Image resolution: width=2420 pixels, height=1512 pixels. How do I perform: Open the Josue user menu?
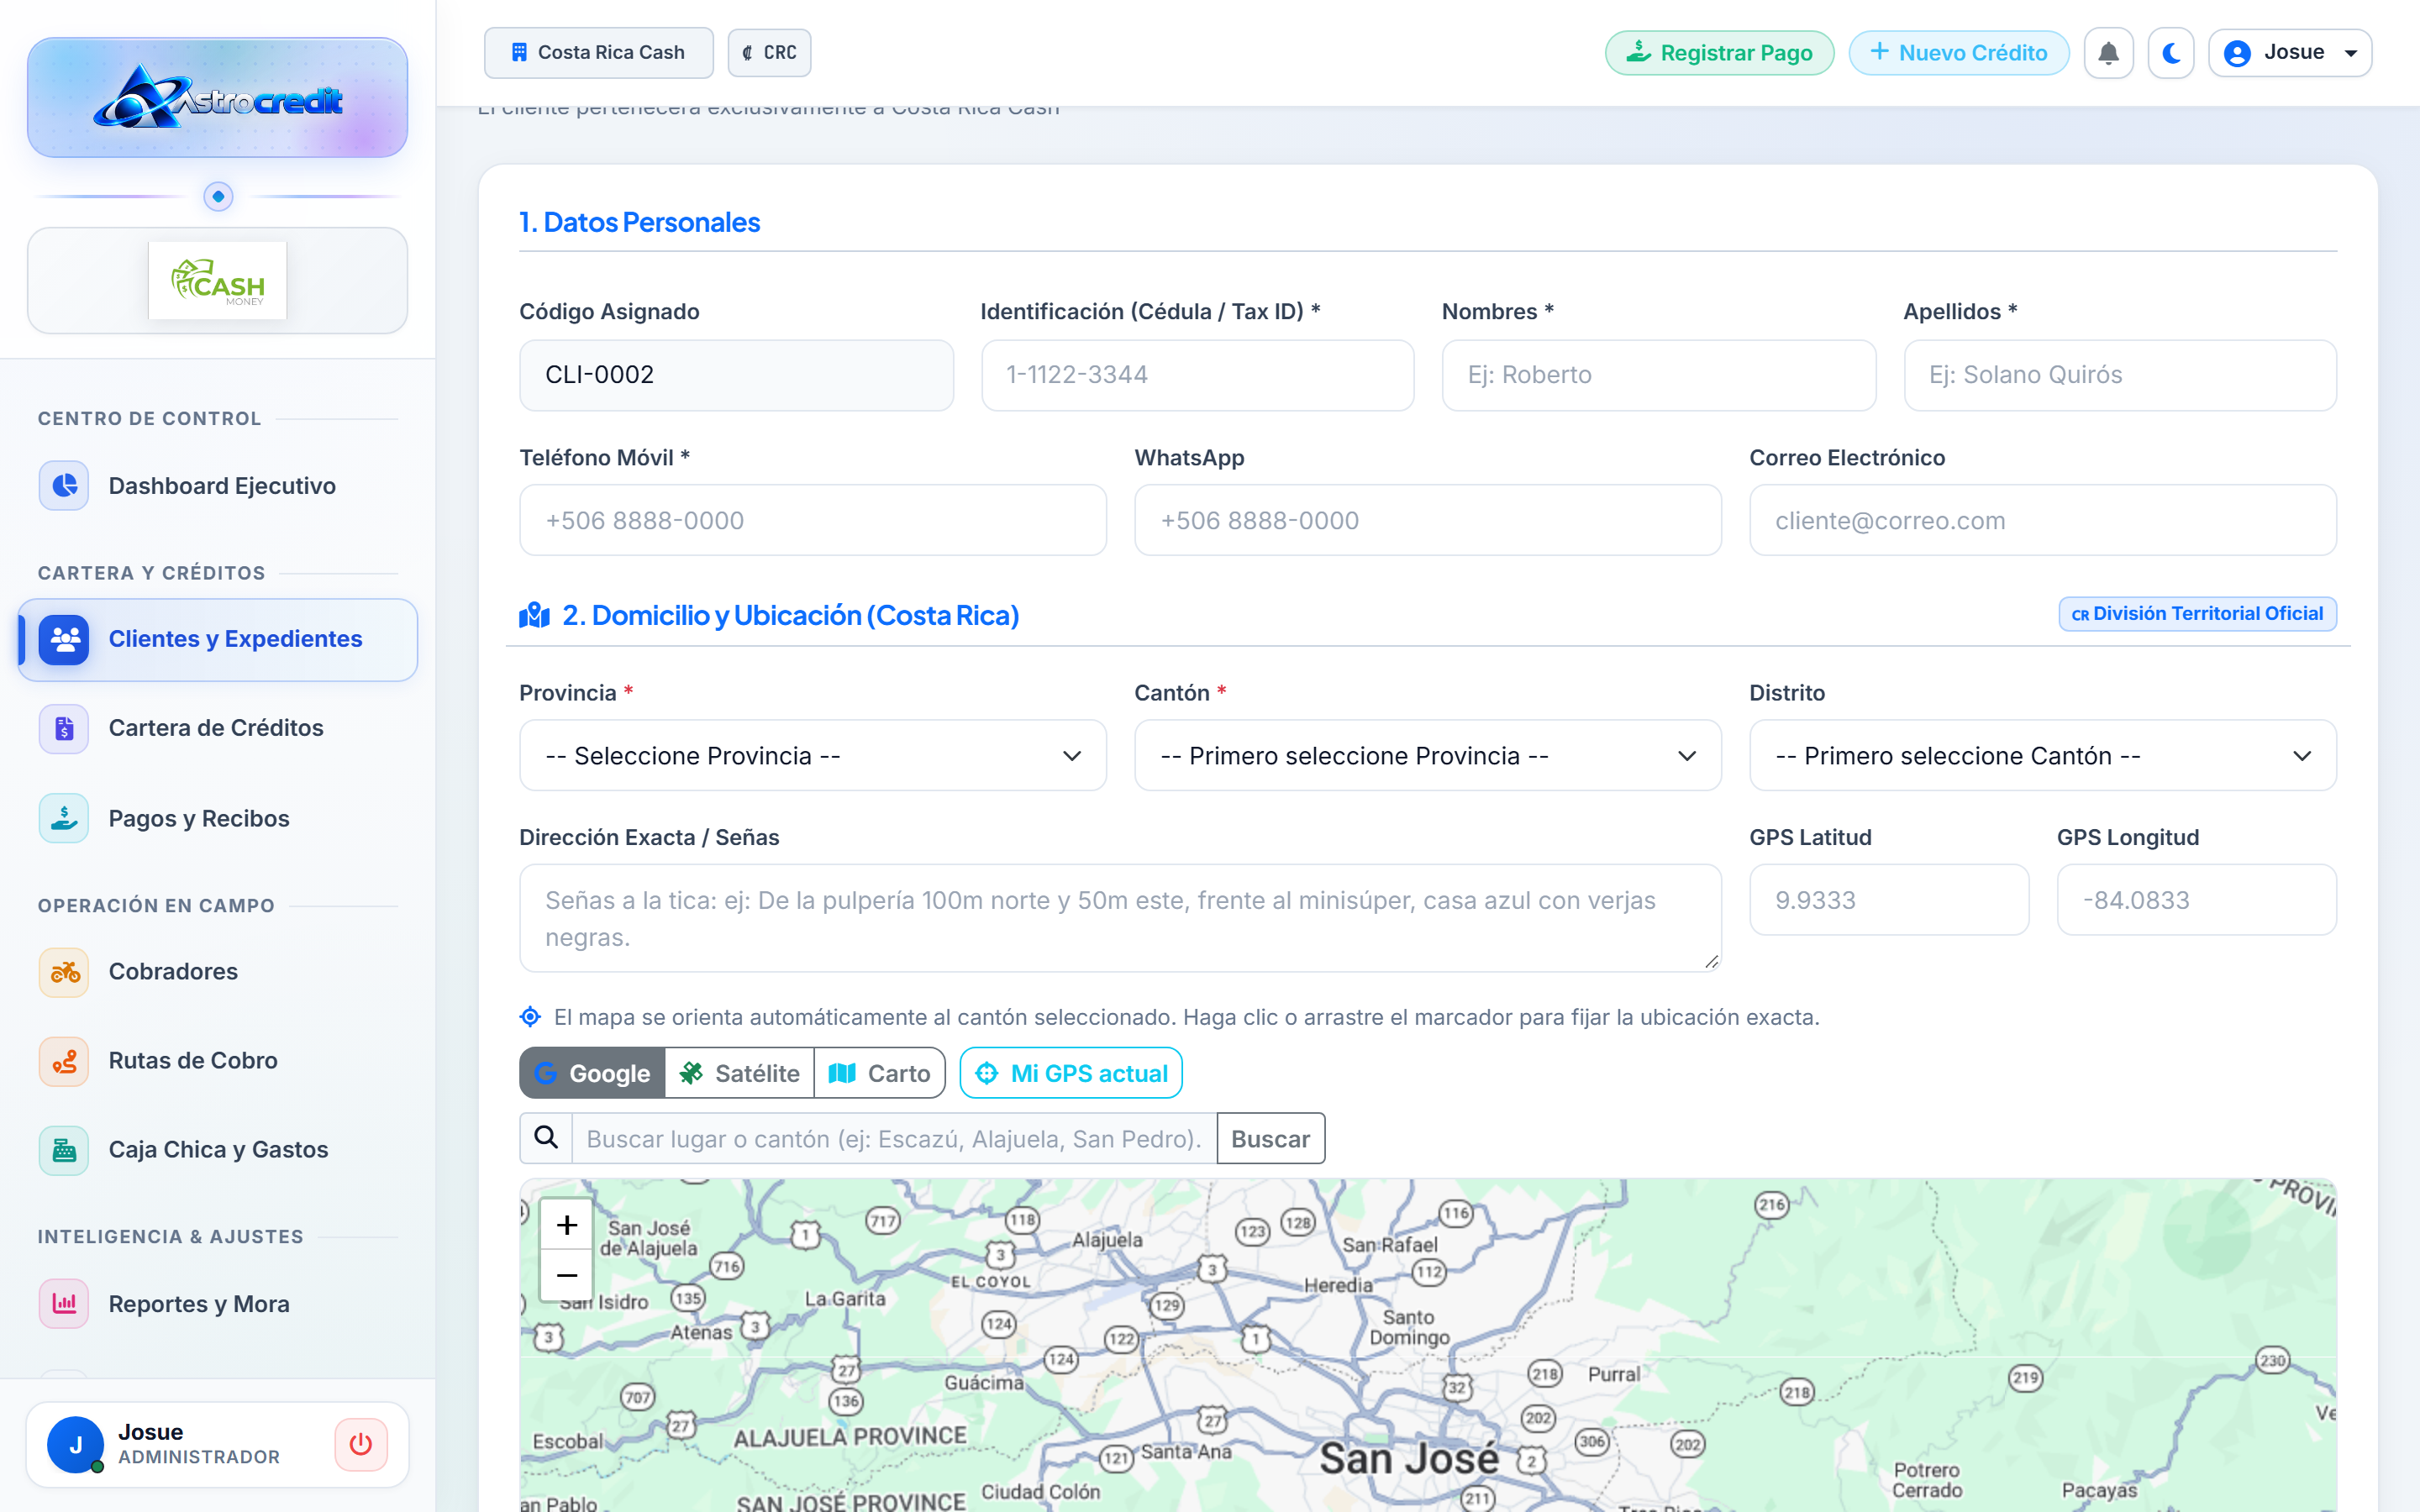point(2291,53)
